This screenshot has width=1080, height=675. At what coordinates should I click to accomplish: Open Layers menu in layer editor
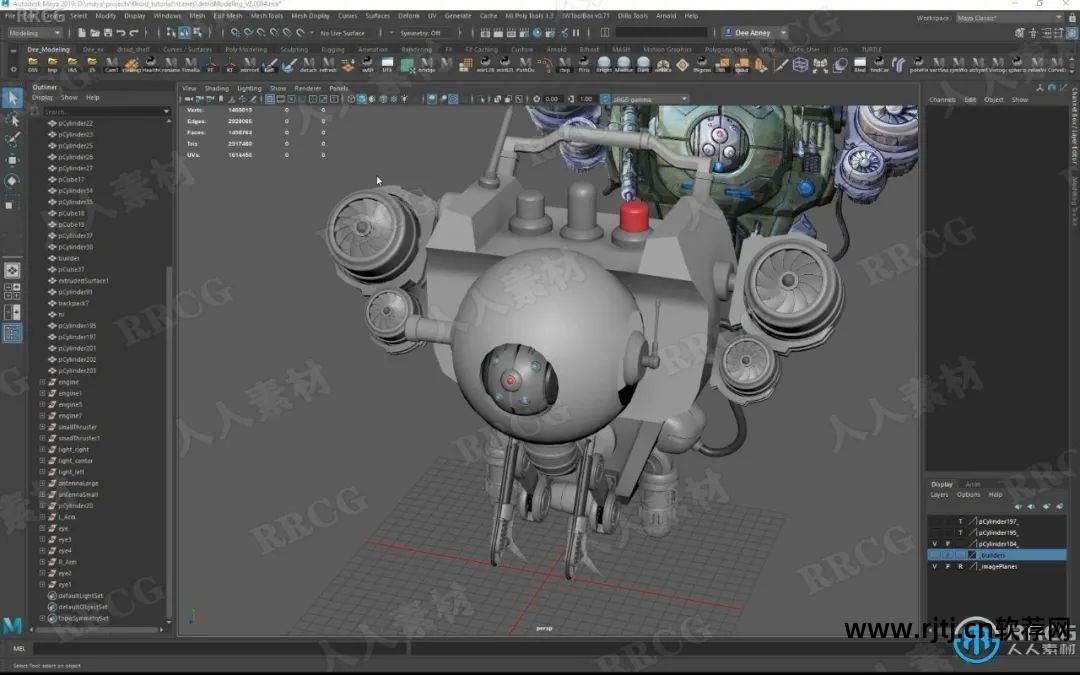click(939, 495)
